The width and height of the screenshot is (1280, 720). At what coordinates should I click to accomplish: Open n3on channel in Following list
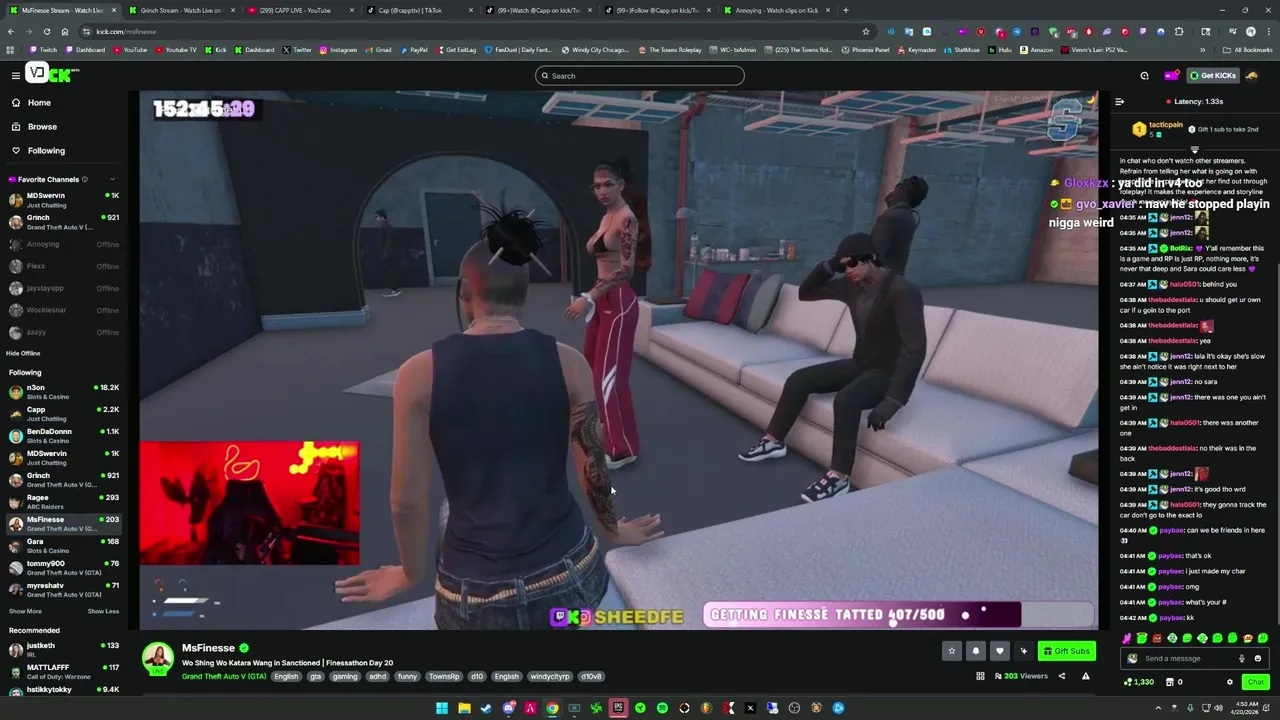pyautogui.click(x=62, y=392)
